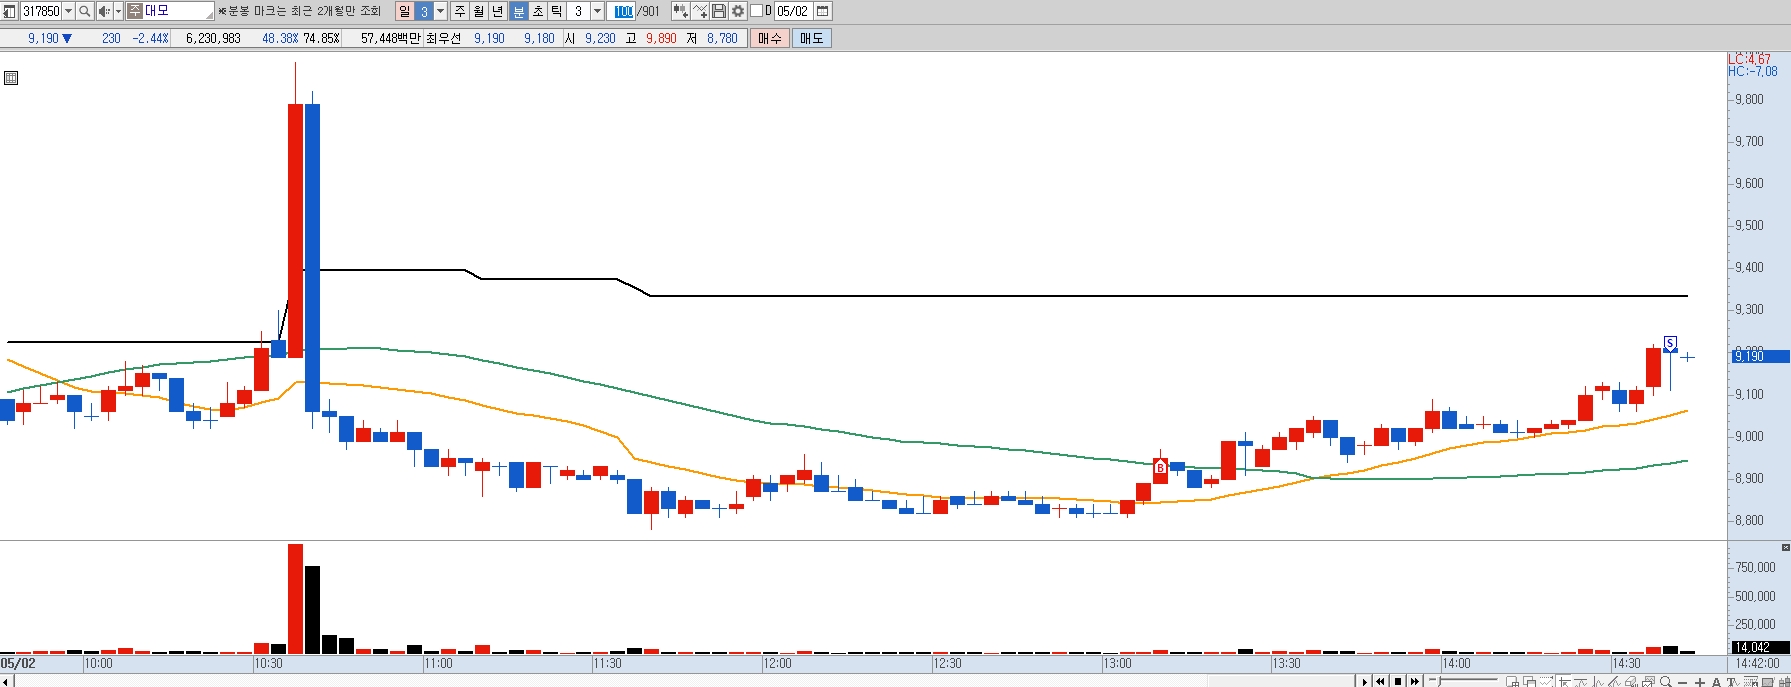Click the fast-forward button in the bottom toolbar
The height and width of the screenshot is (687, 1791).
(1414, 681)
